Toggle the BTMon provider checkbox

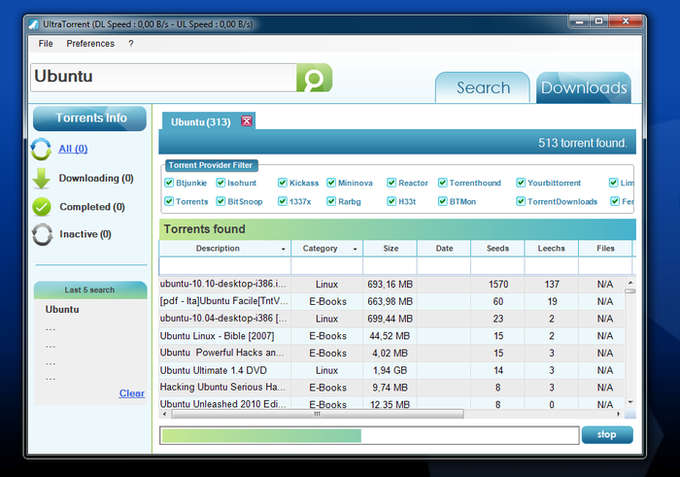click(442, 201)
